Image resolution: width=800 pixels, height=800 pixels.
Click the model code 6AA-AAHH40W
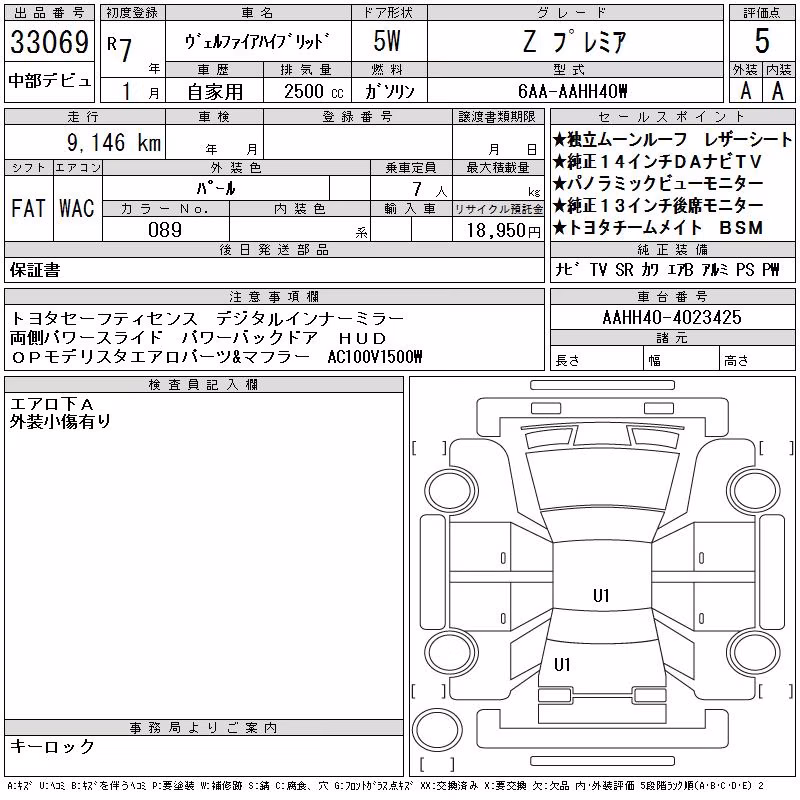pyautogui.click(x=572, y=91)
